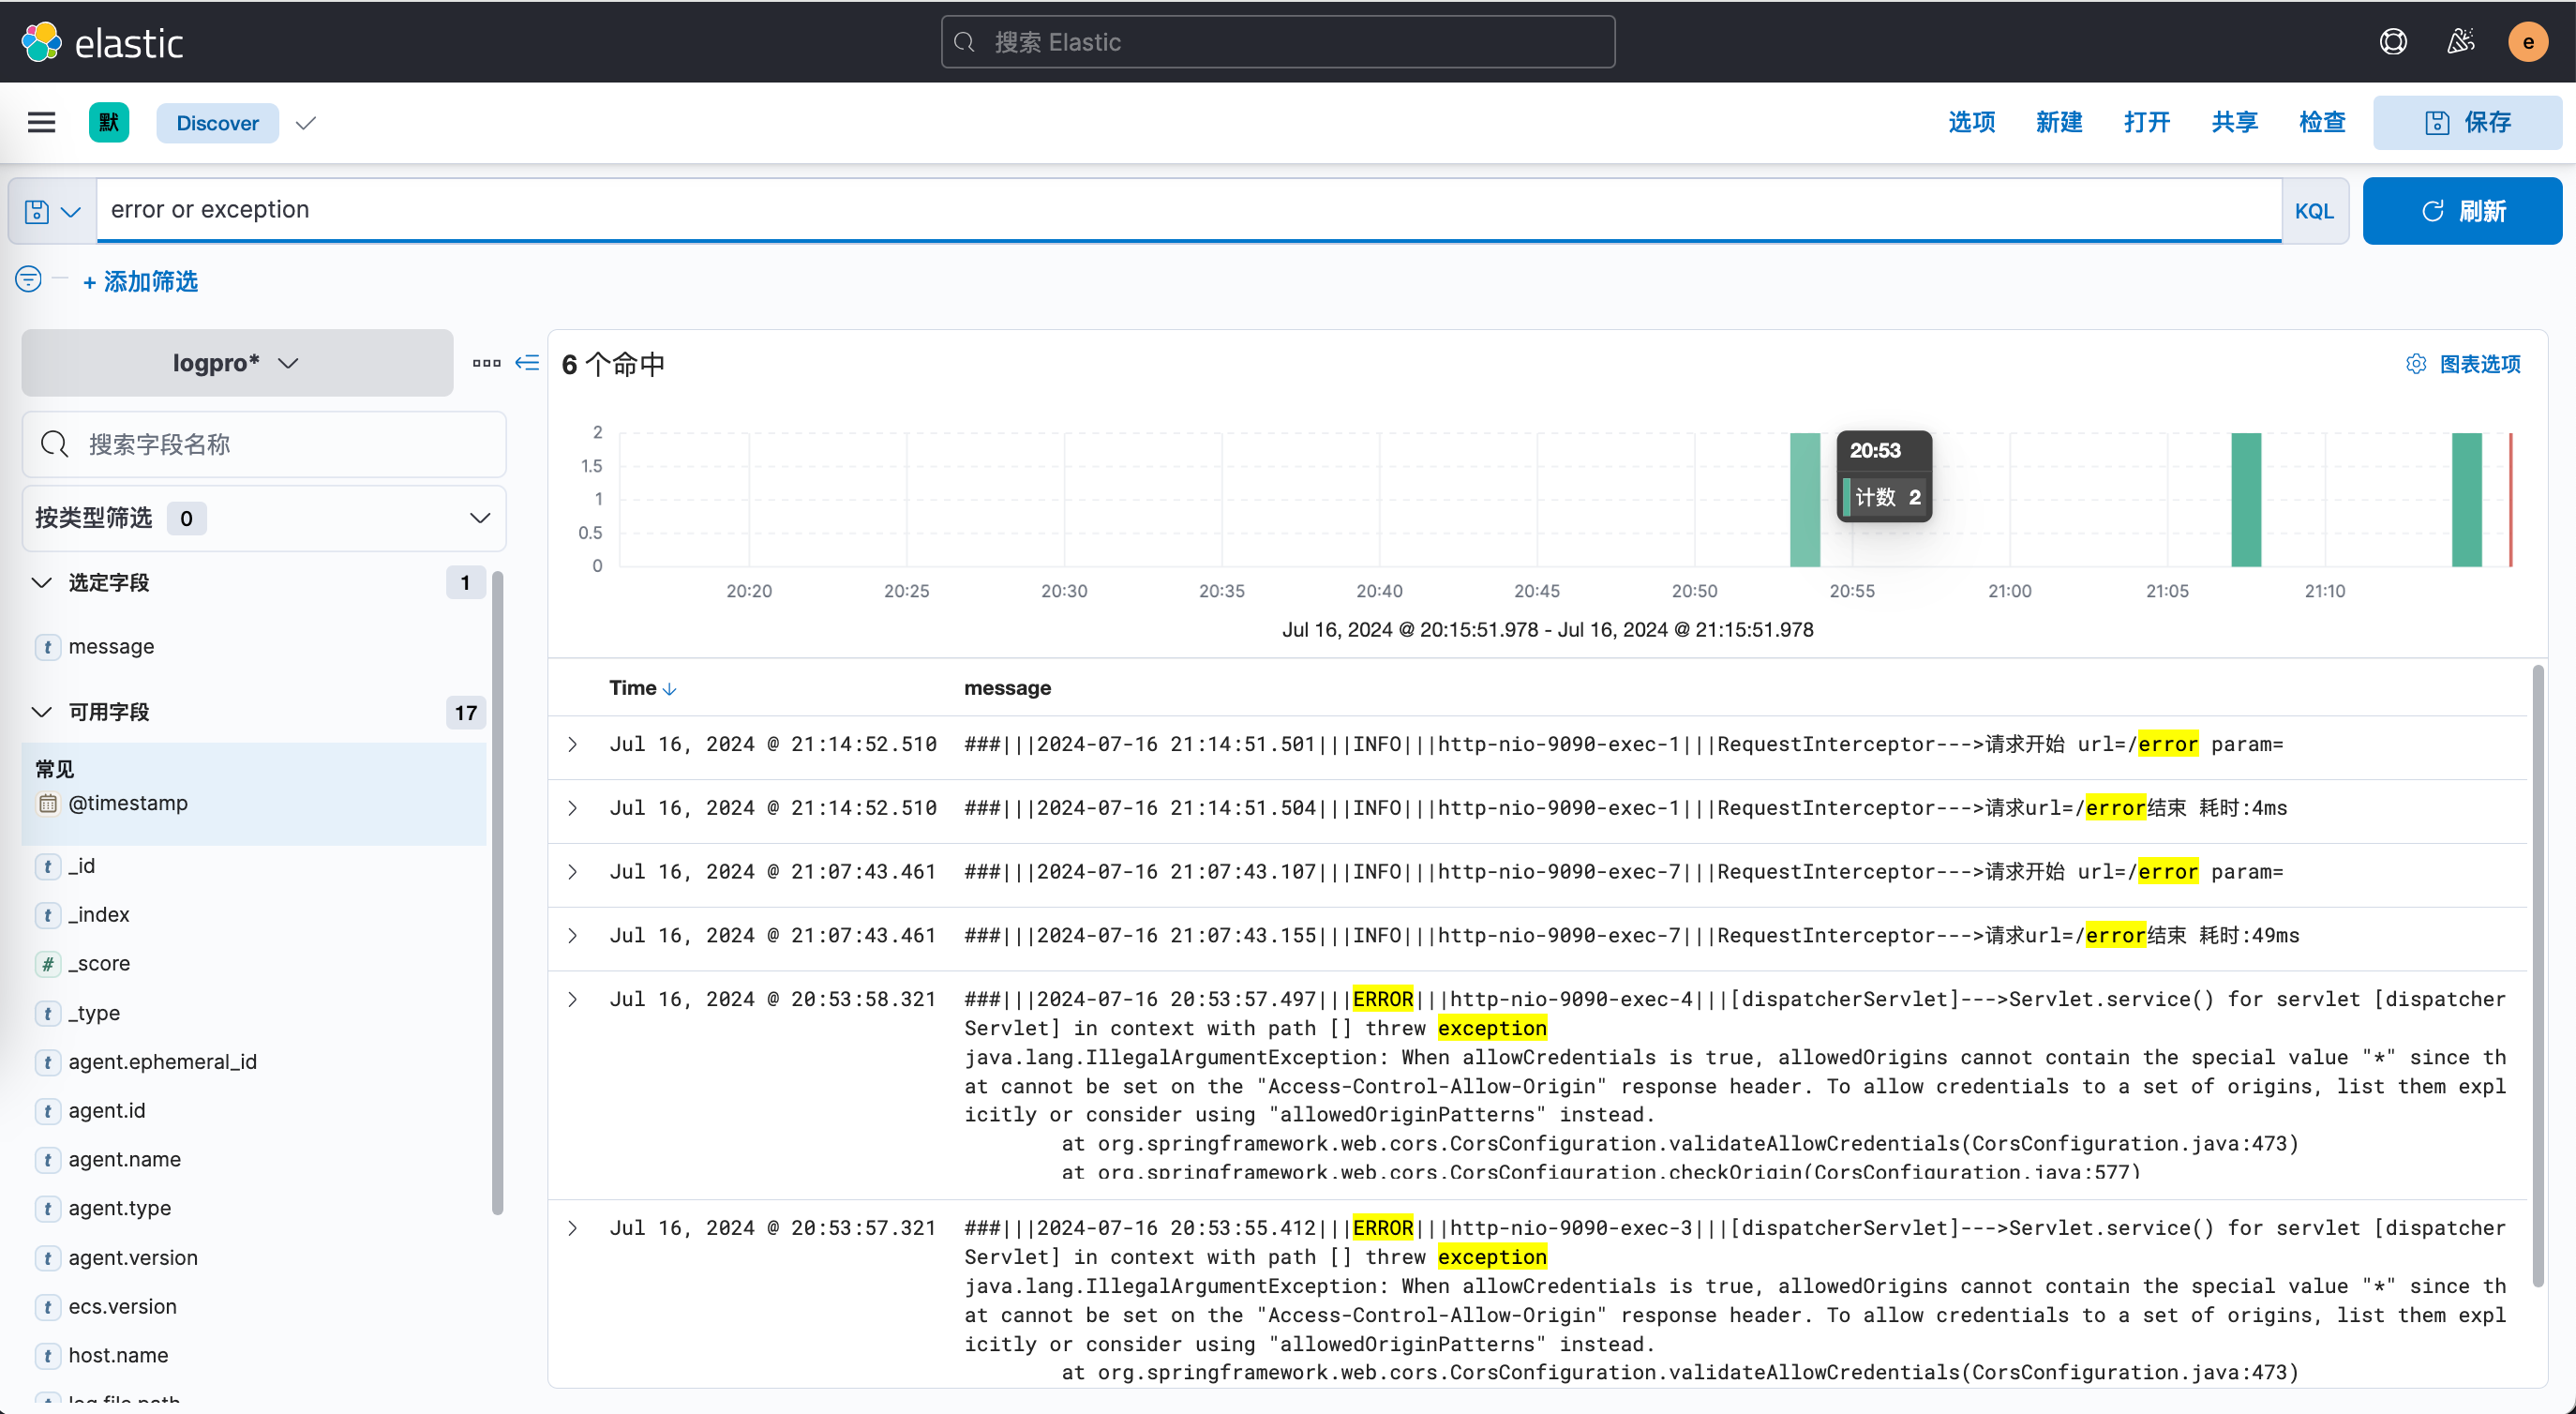Viewport: 2576px width, 1414px height.
Task: Open the saved query disk menu
Action: click(x=51, y=211)
